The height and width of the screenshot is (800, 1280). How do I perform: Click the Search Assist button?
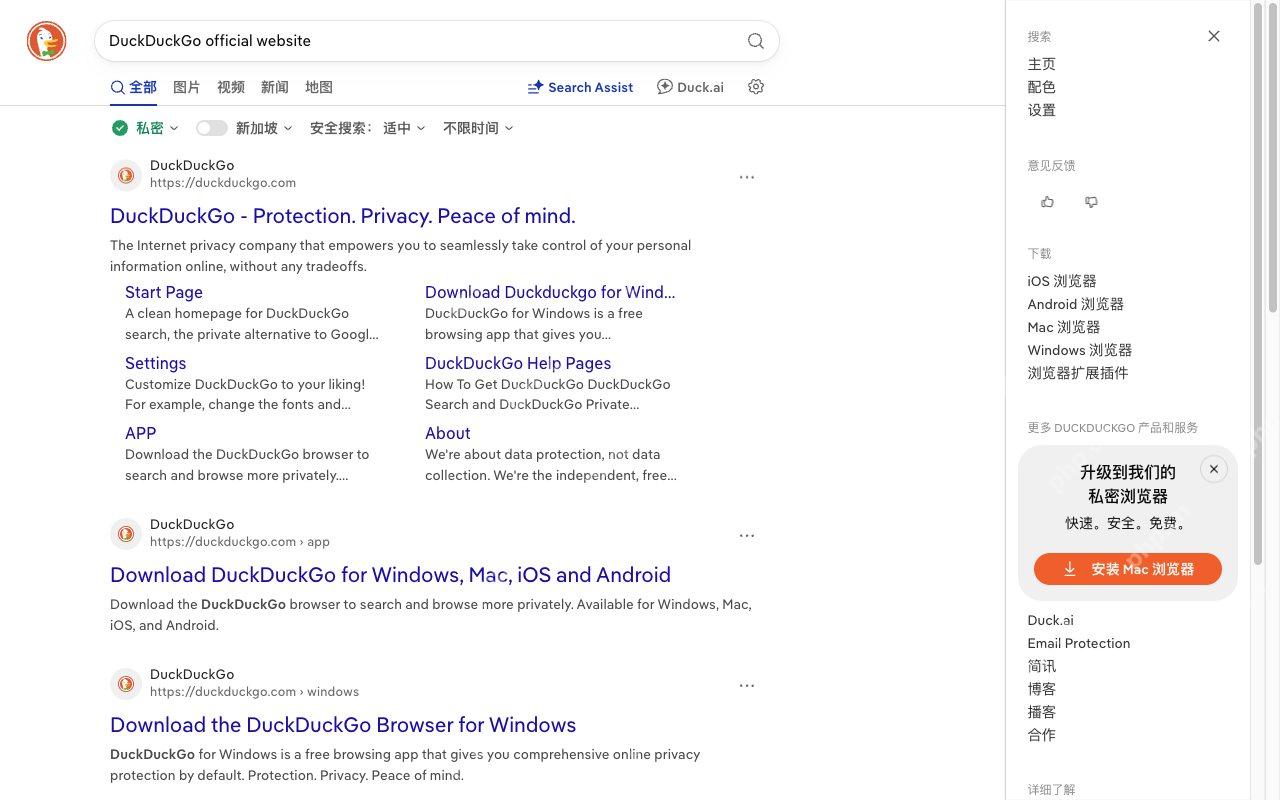point(580,87)
